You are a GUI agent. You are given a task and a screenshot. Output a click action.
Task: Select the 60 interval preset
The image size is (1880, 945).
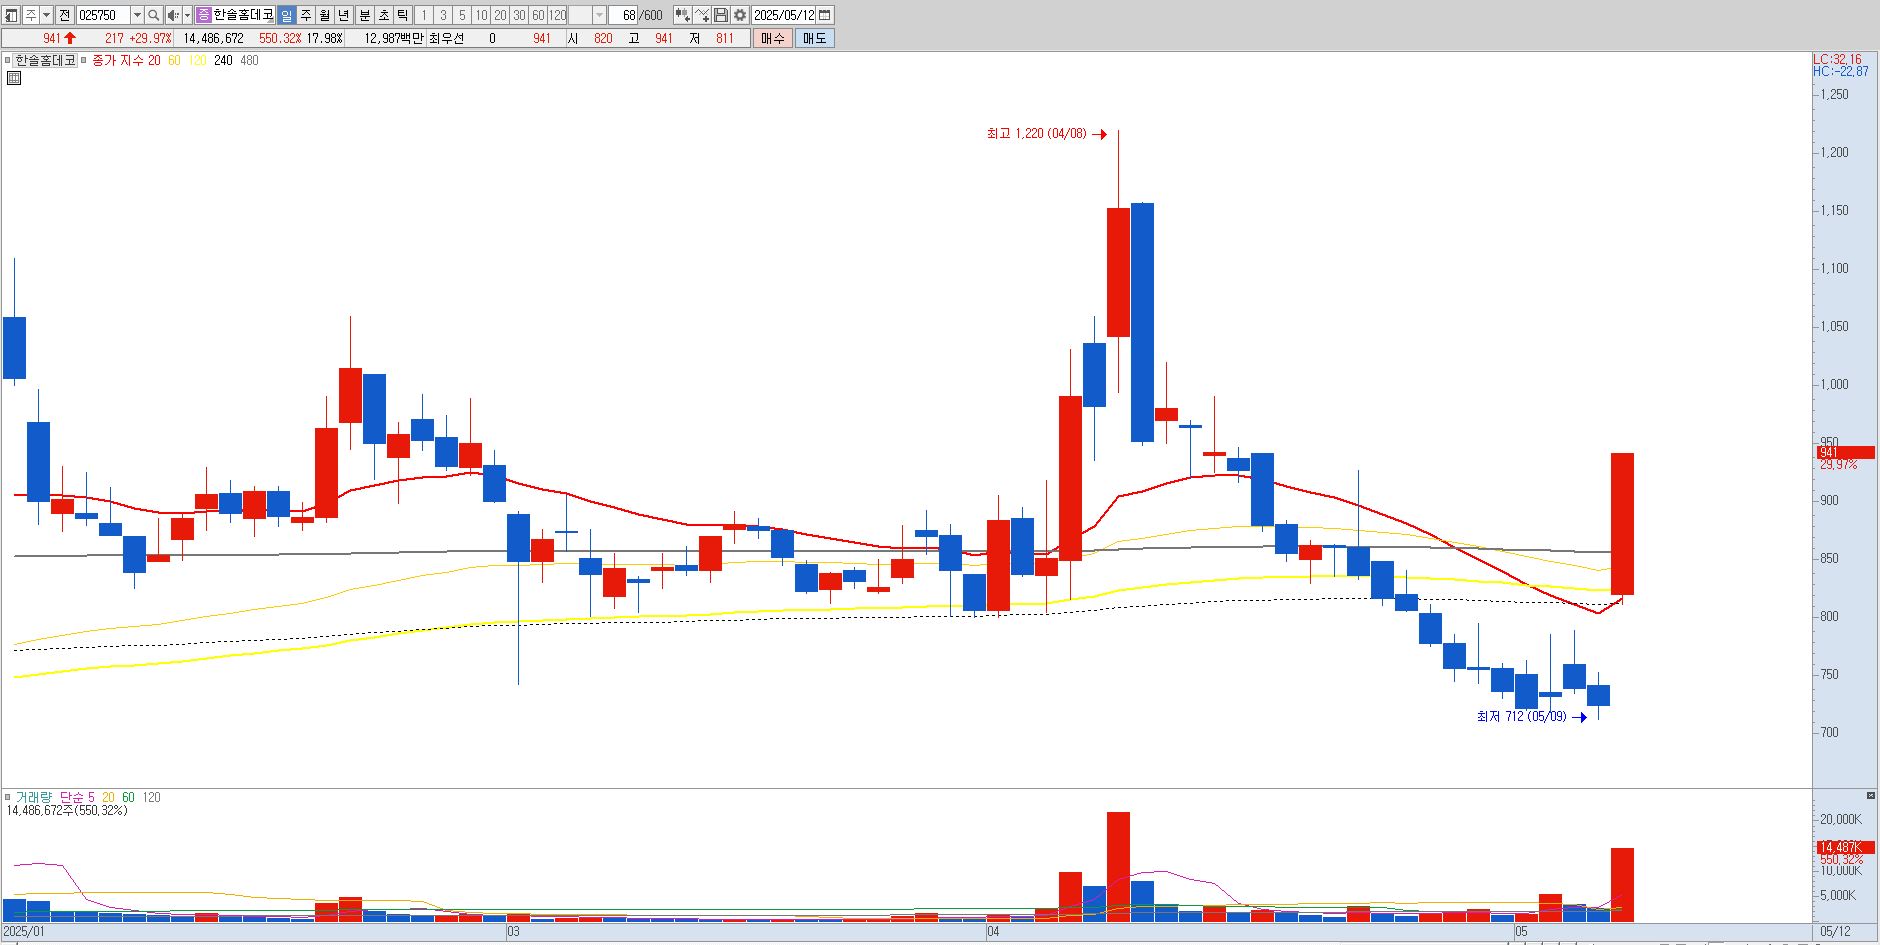point(538,15)
